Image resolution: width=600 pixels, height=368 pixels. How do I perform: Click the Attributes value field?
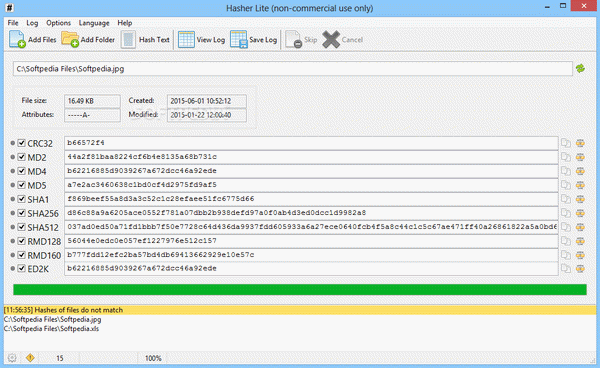click(92, 115)
